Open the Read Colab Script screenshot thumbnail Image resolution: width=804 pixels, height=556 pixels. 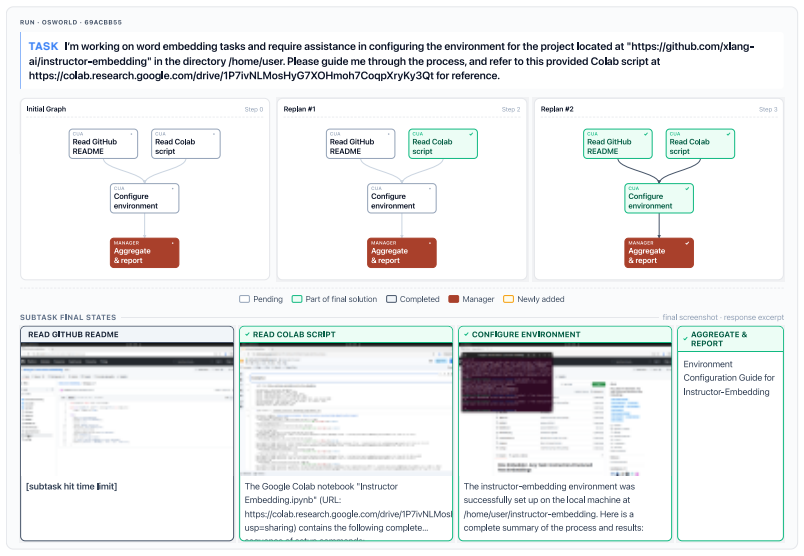346,409
